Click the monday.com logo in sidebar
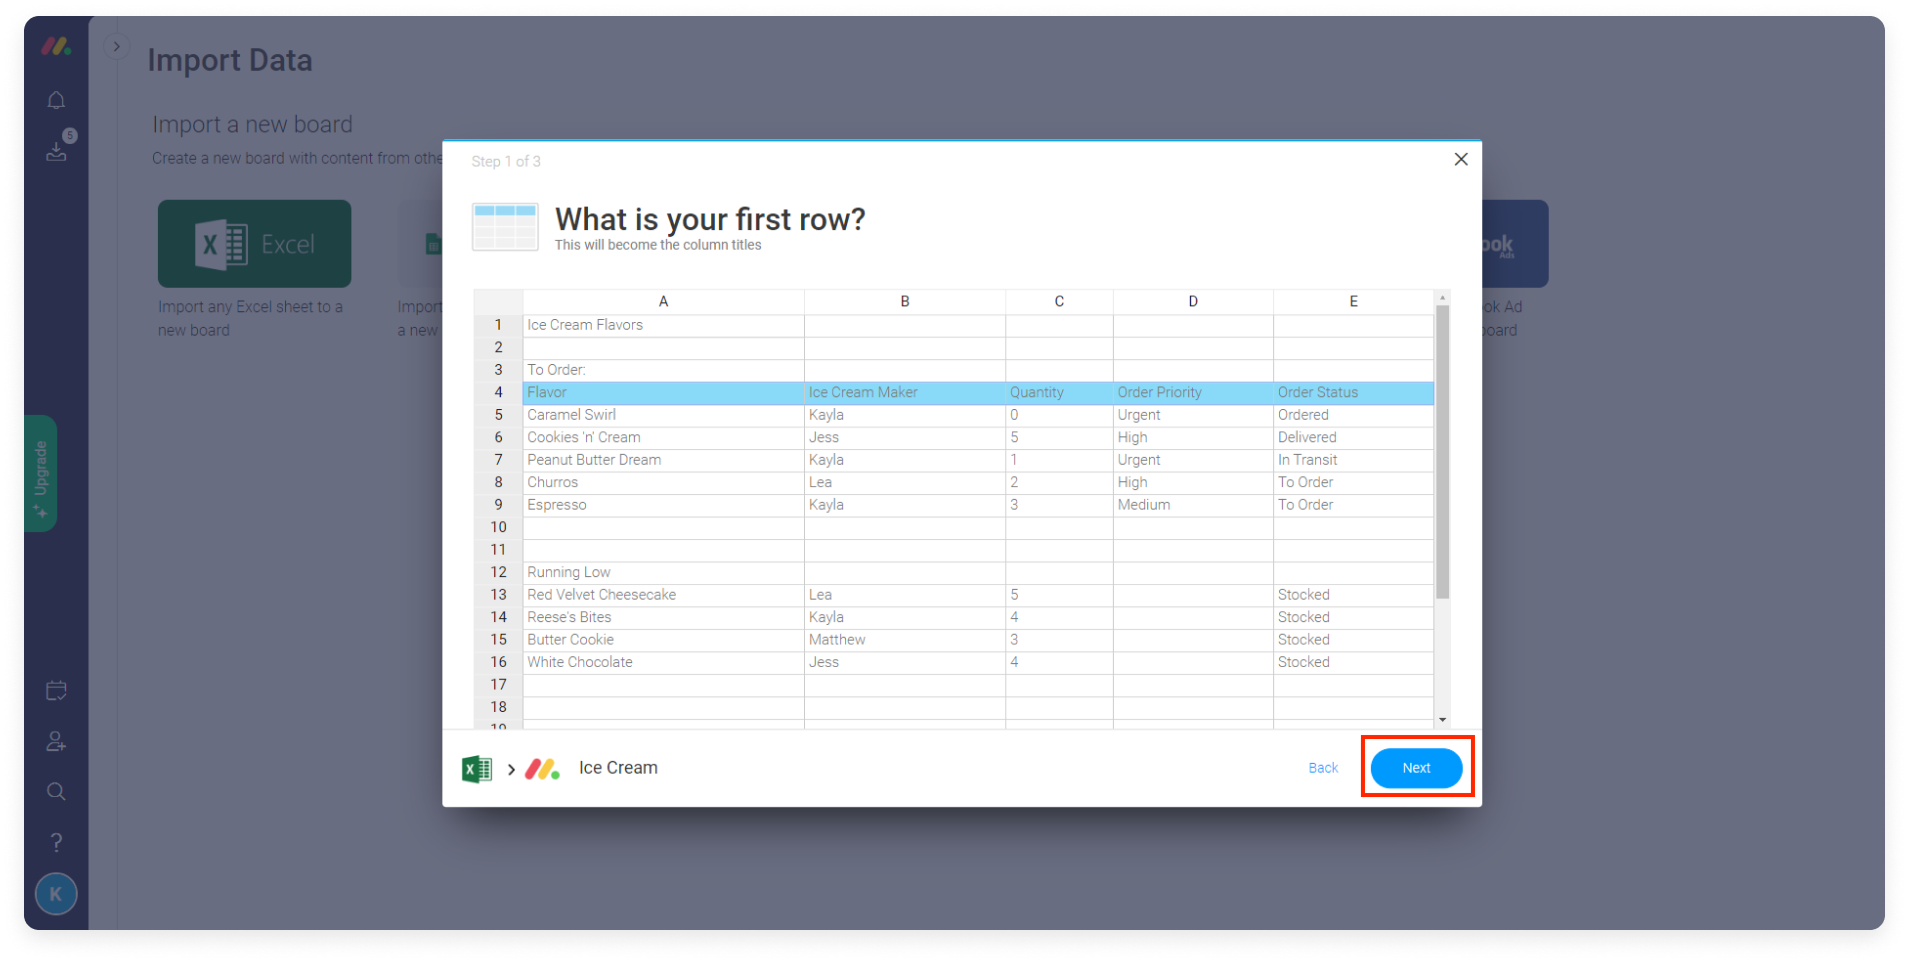 [x=56, y=46]
